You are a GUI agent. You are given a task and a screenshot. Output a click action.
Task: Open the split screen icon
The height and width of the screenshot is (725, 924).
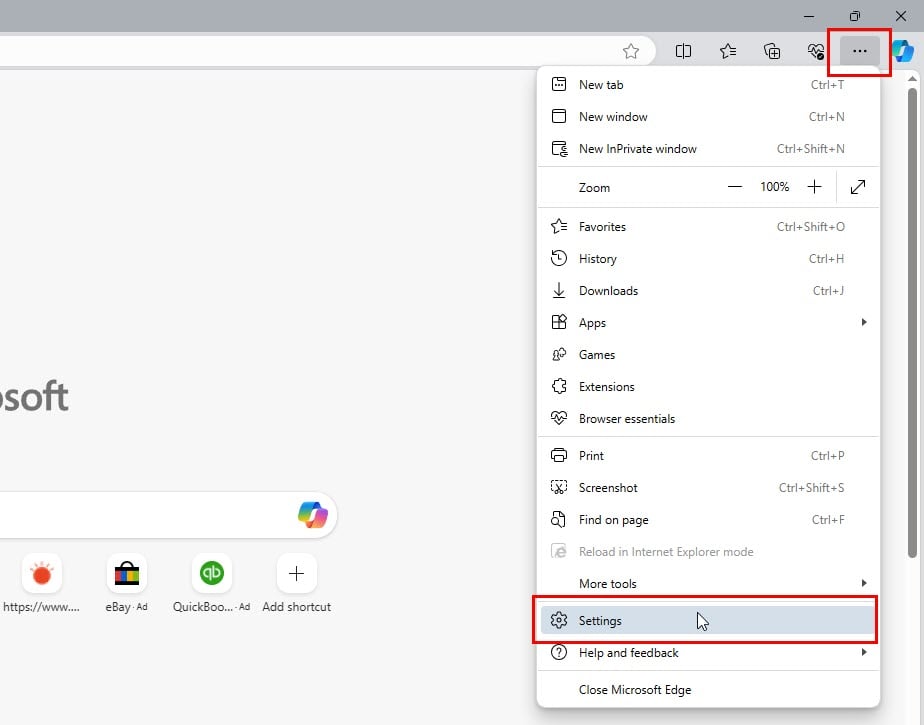click(x=684, y=50)
